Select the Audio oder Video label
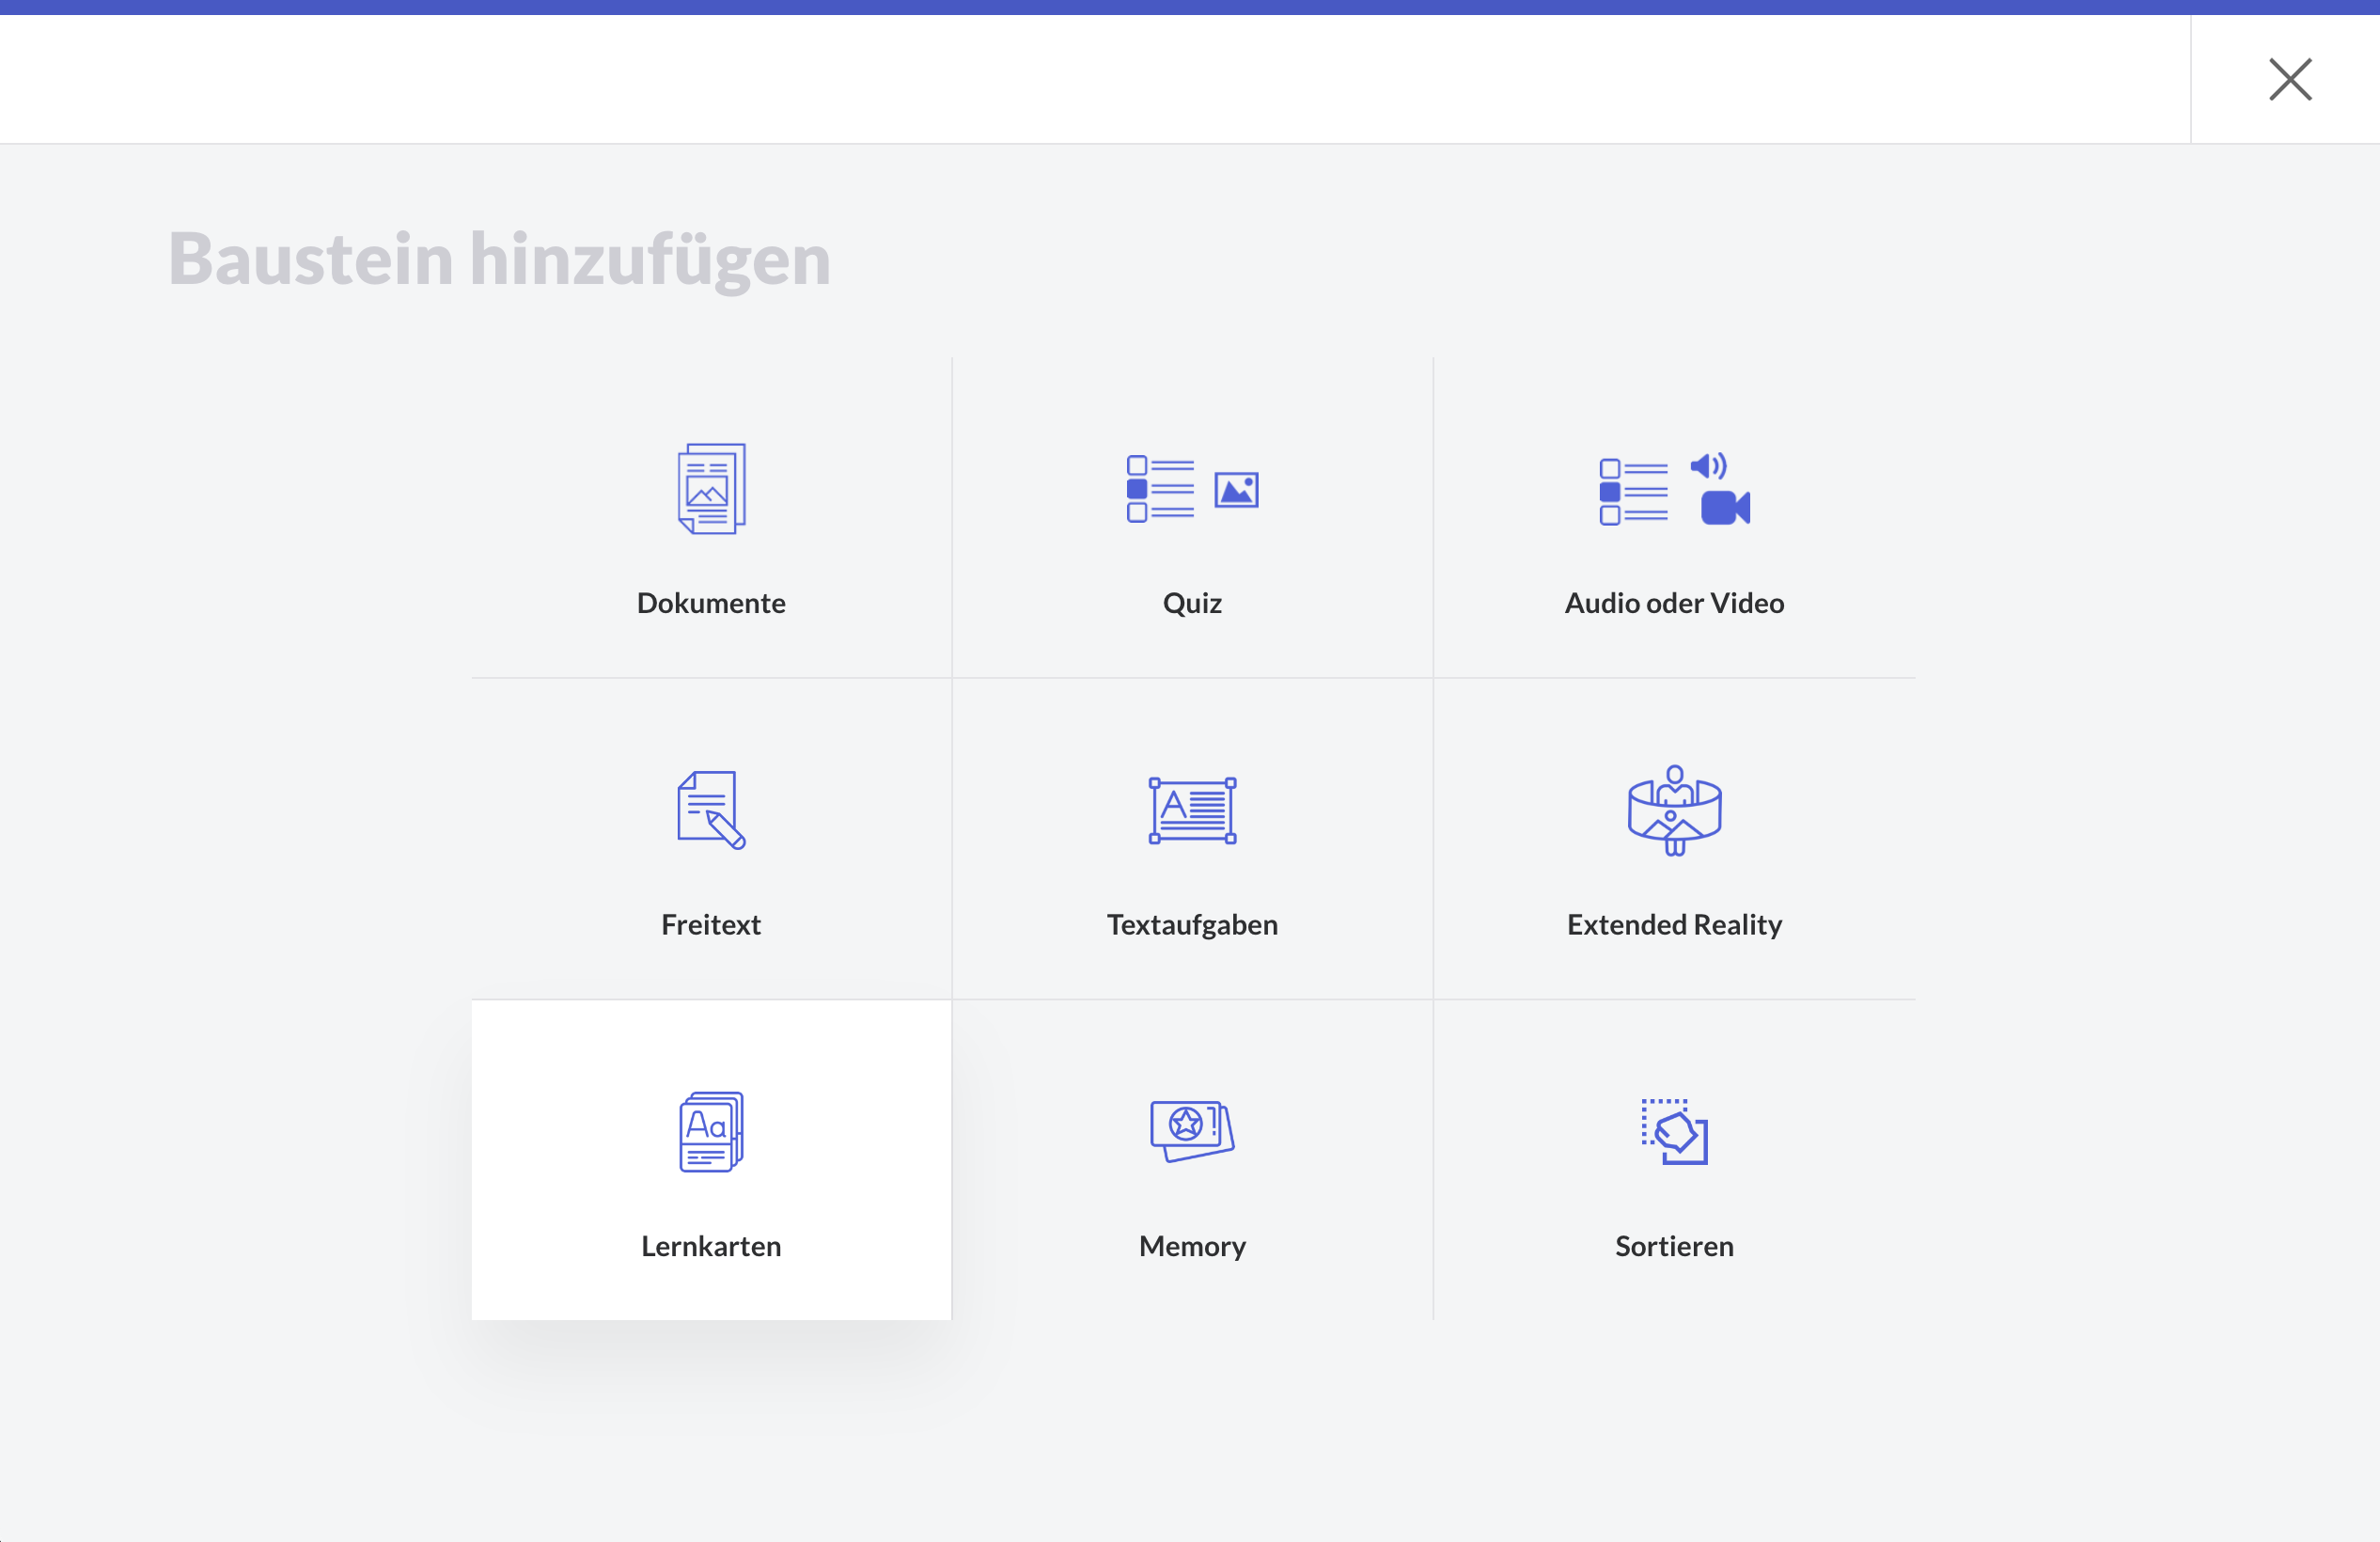 [x=1674, y=603]
